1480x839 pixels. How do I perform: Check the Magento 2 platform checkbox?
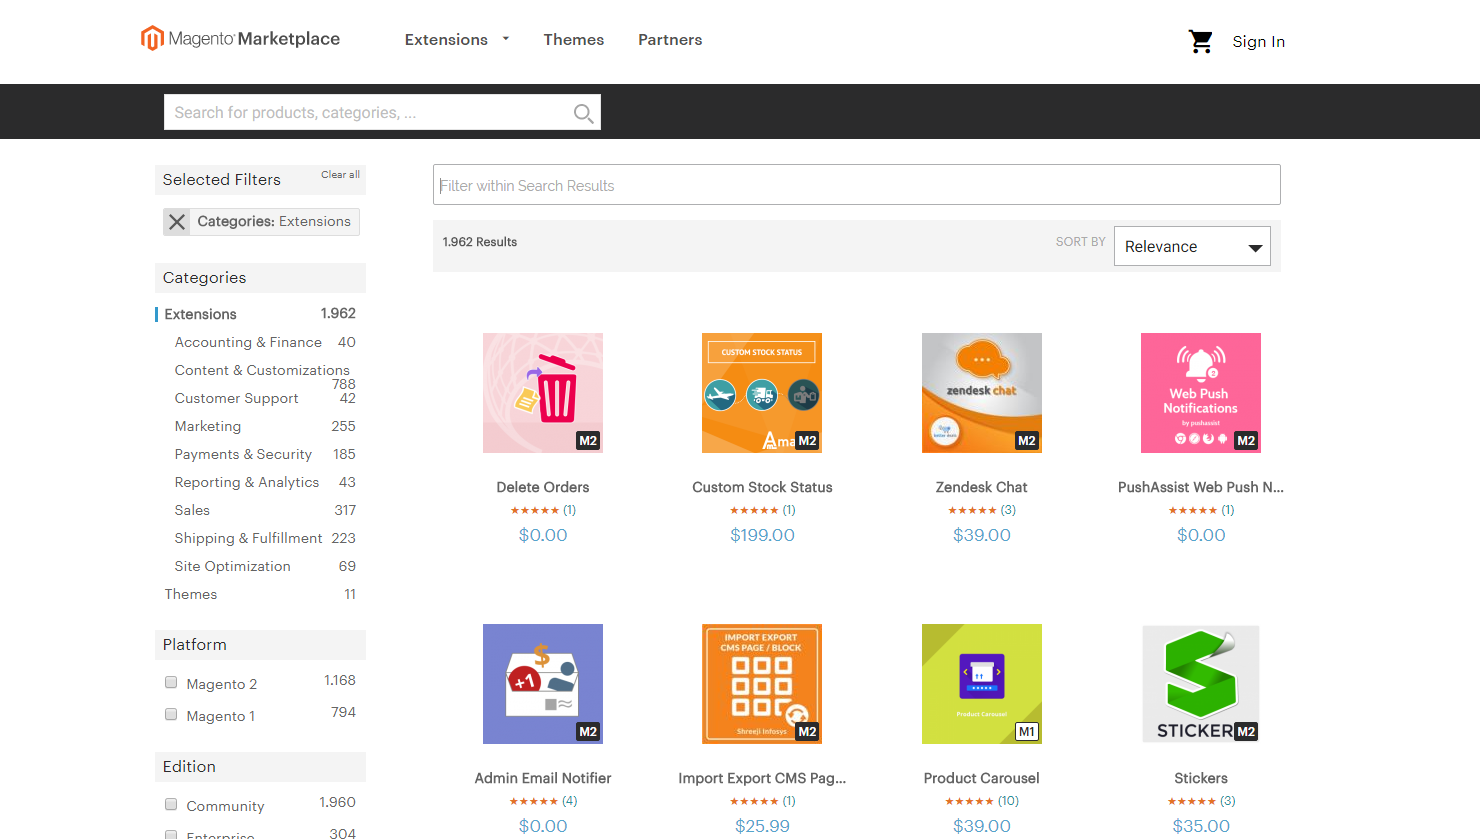point(170,682)
